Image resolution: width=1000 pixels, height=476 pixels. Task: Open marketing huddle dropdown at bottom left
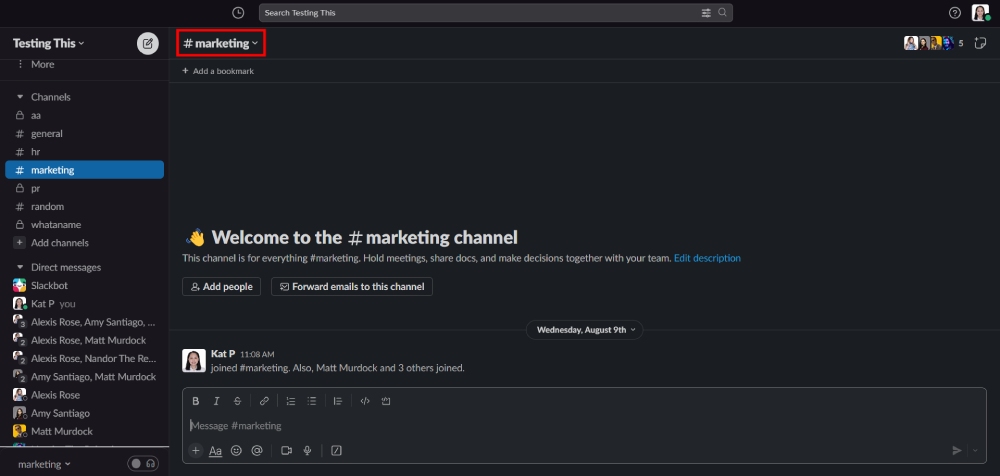click(x=44, y=464)
